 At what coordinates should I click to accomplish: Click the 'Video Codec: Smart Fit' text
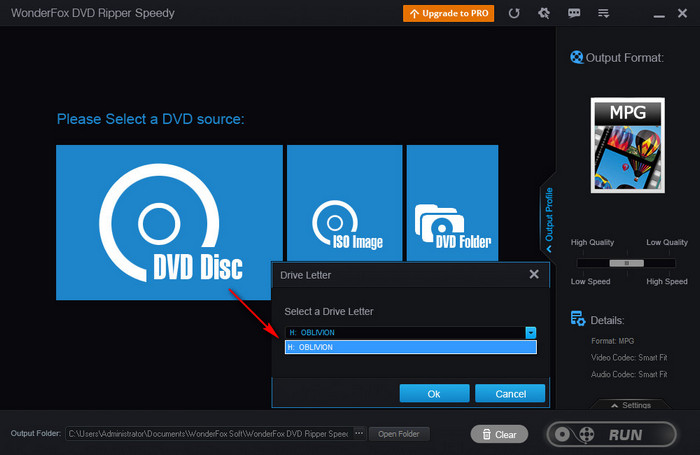(629, 358)
